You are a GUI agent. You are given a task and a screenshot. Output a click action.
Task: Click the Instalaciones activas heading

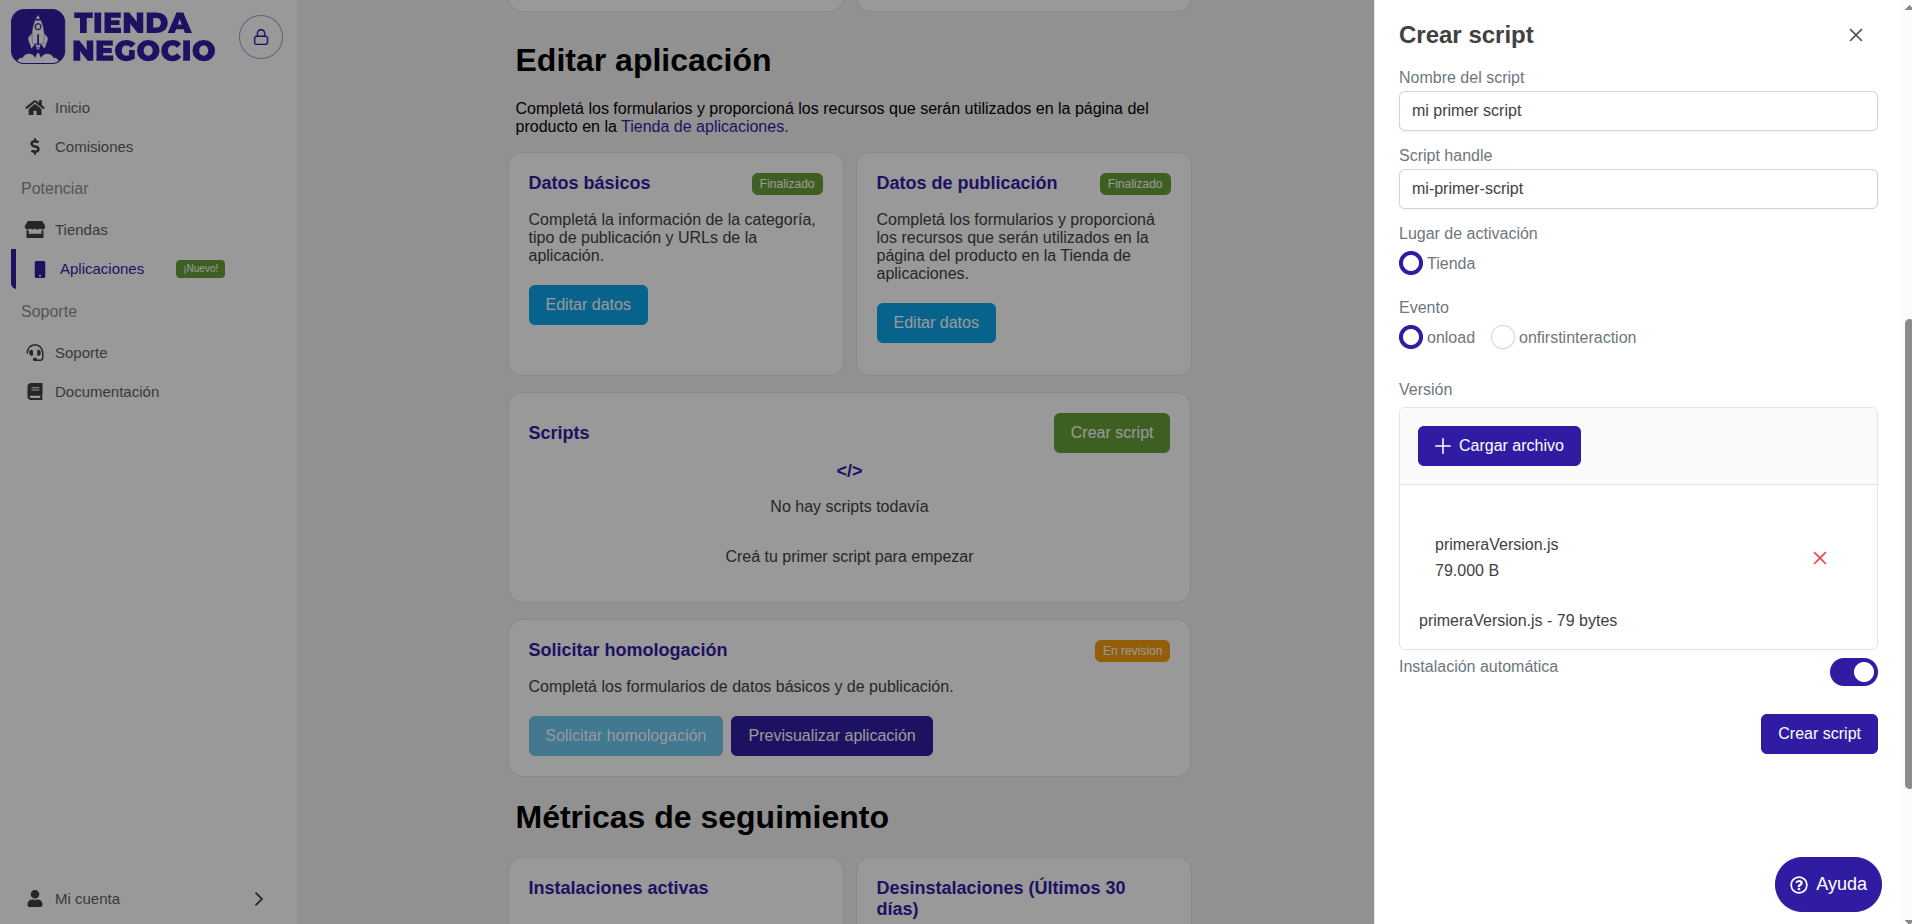click(618, 888)
